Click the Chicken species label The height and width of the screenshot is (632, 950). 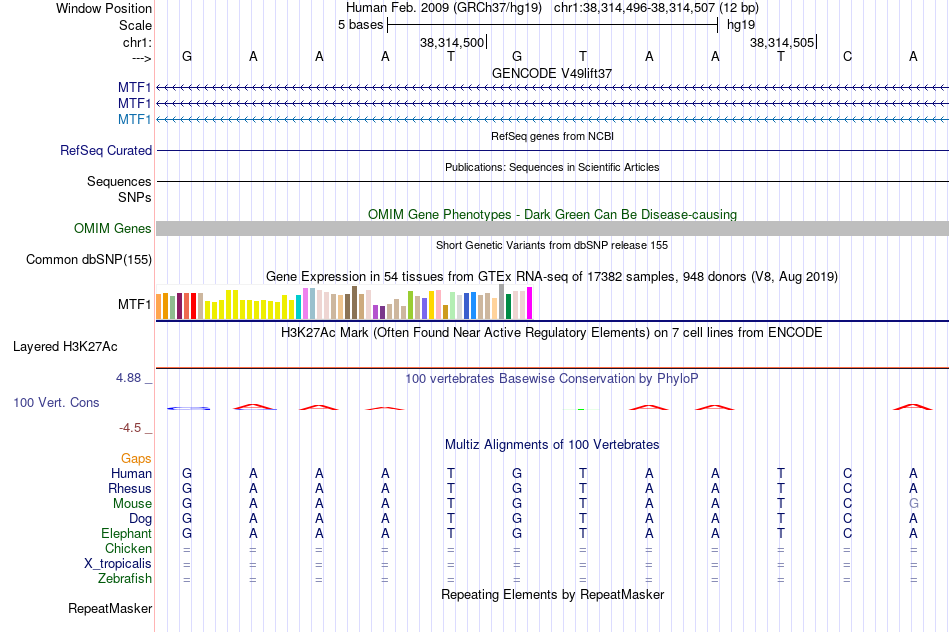click(x=128, y=548)
